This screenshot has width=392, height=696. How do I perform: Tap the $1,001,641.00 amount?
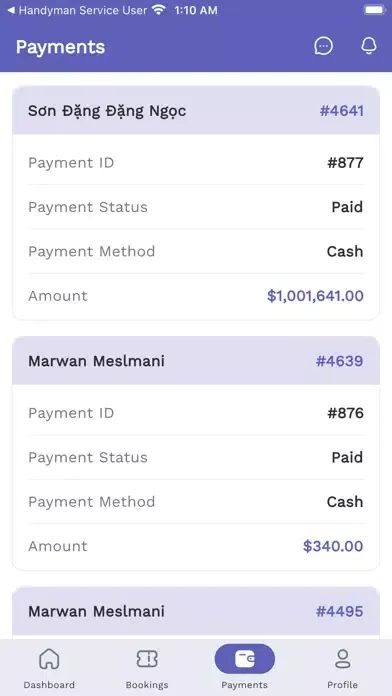pos(315,296)
